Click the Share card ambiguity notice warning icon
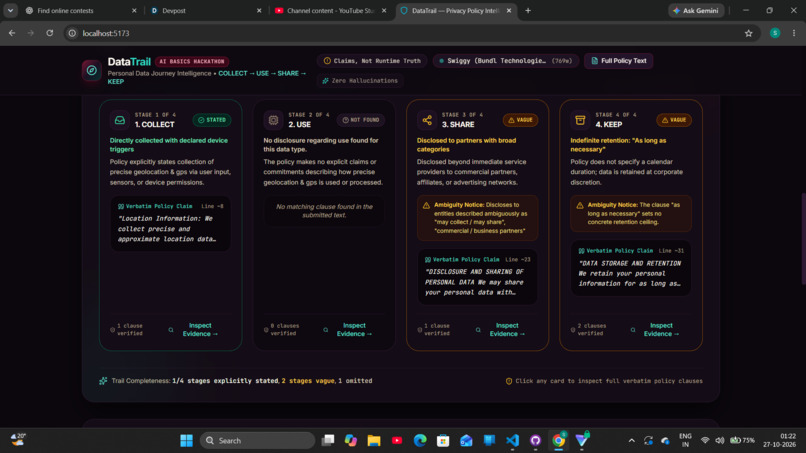The width and height of the screenshot is (806, 453). (426, 205)
